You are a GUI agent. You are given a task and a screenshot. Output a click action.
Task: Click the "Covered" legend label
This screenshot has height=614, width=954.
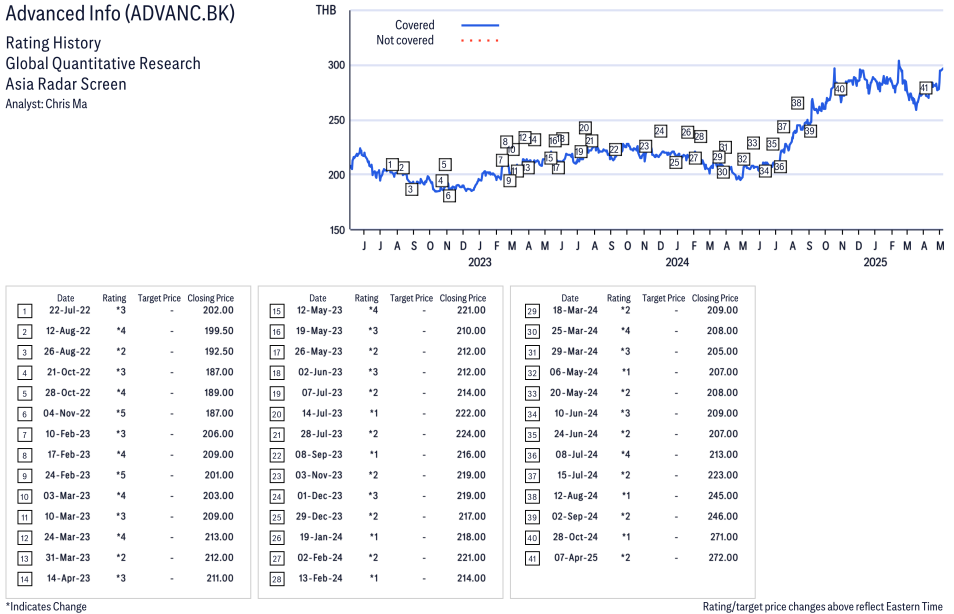pos(415,25)
